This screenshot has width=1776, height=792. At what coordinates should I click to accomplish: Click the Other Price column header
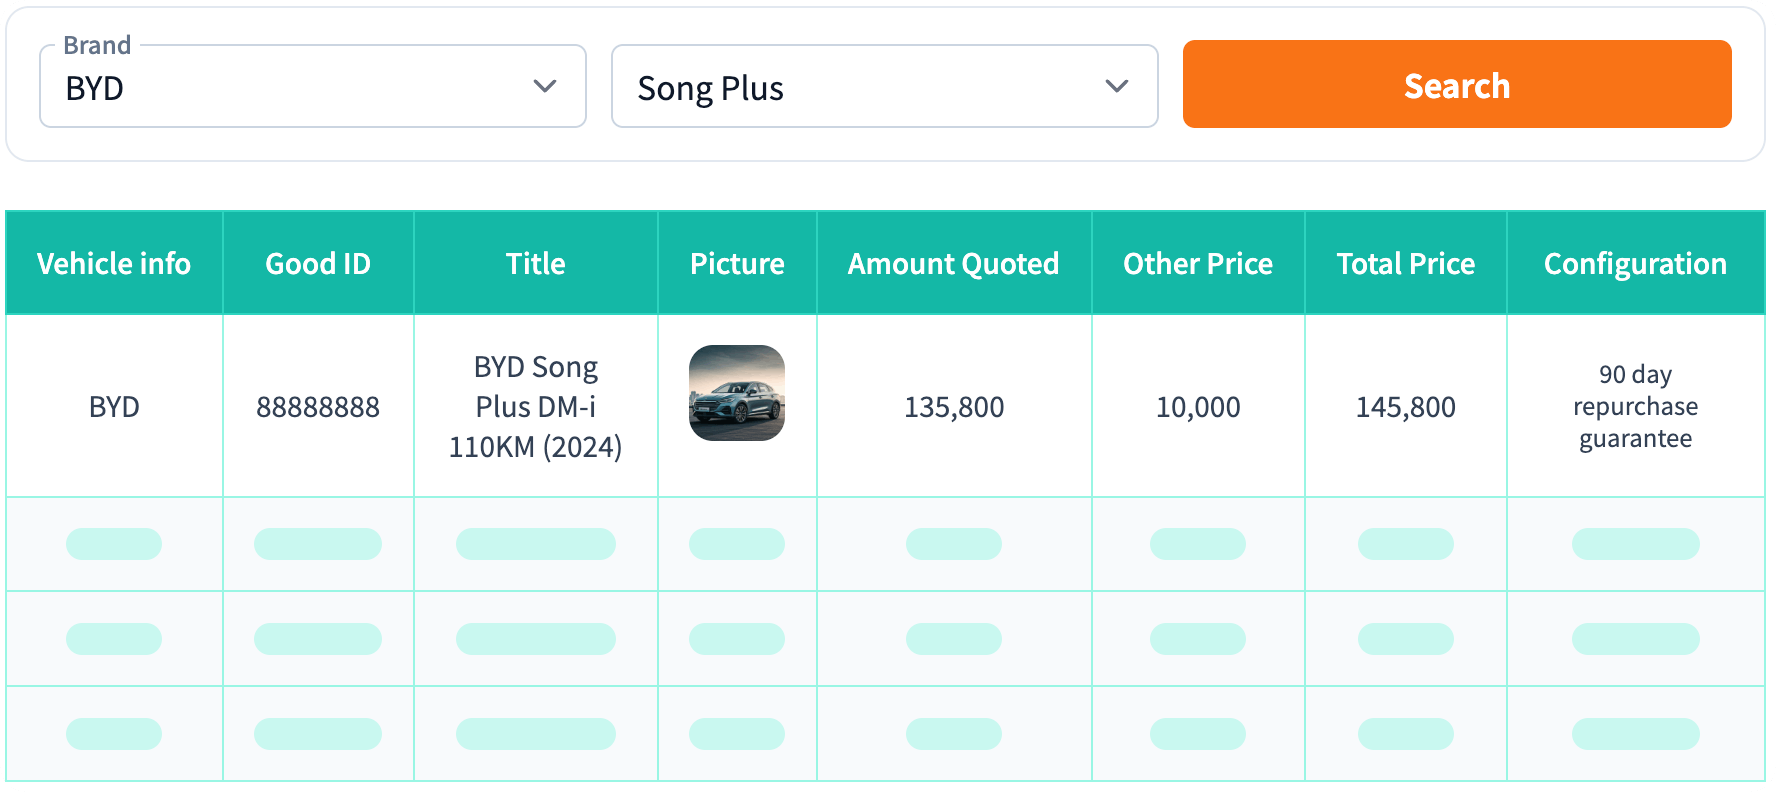point(1198,264)
